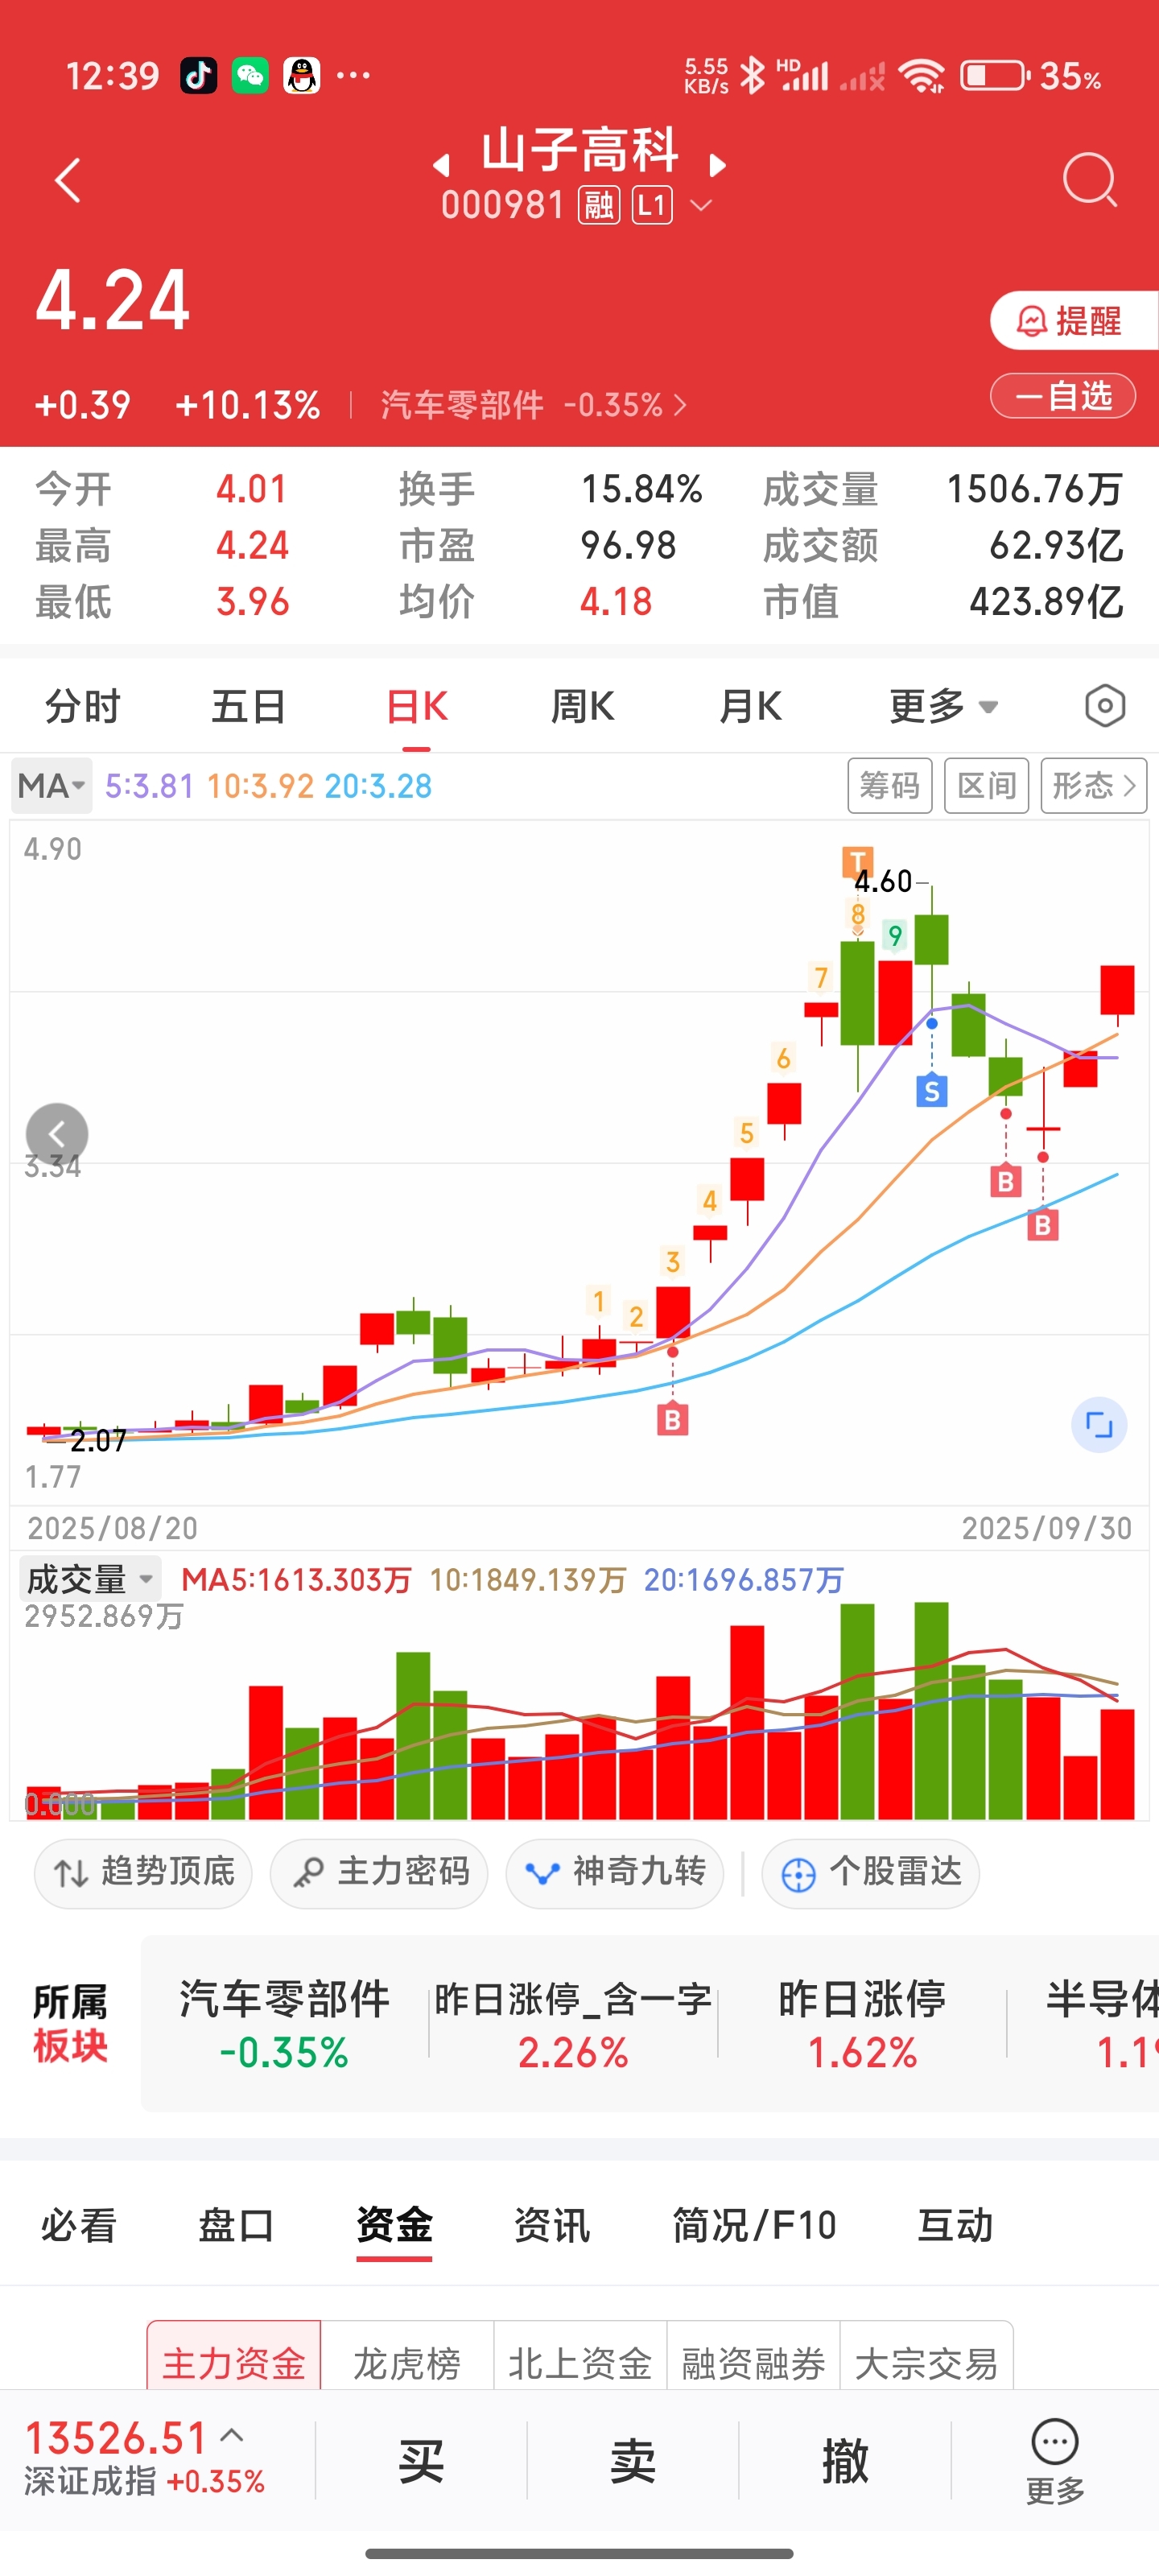Tap 市盈 96.98 value

coord(629,546)
